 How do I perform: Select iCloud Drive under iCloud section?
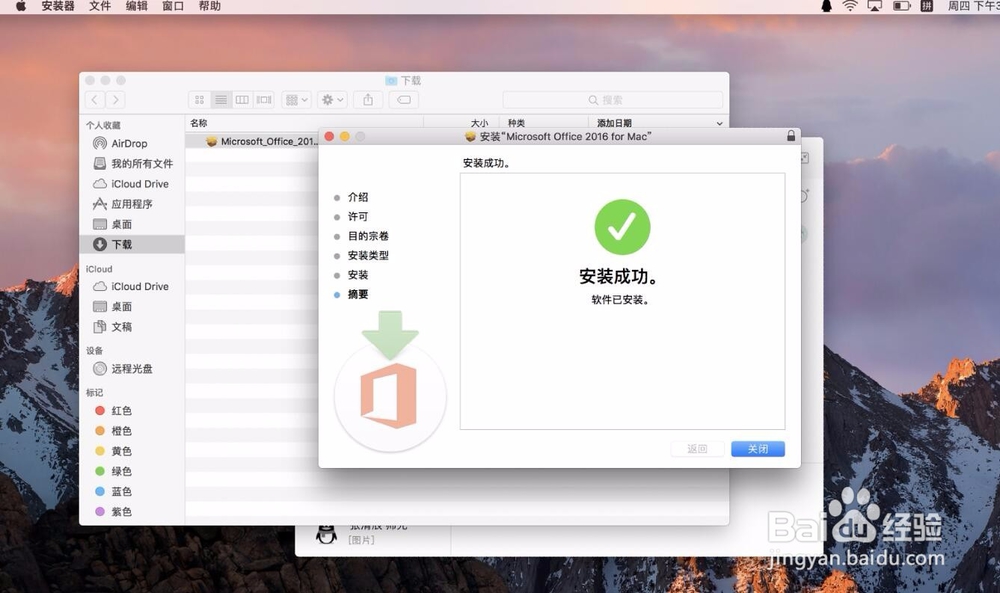pos(132,286)
